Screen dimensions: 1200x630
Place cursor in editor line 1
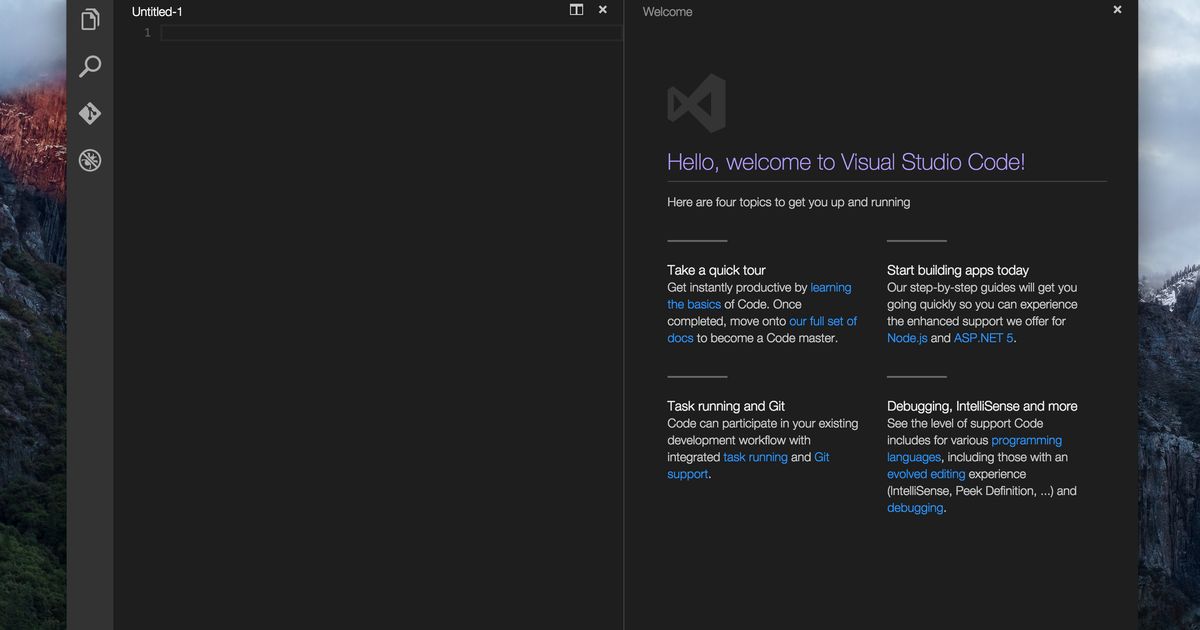(390, 33)
